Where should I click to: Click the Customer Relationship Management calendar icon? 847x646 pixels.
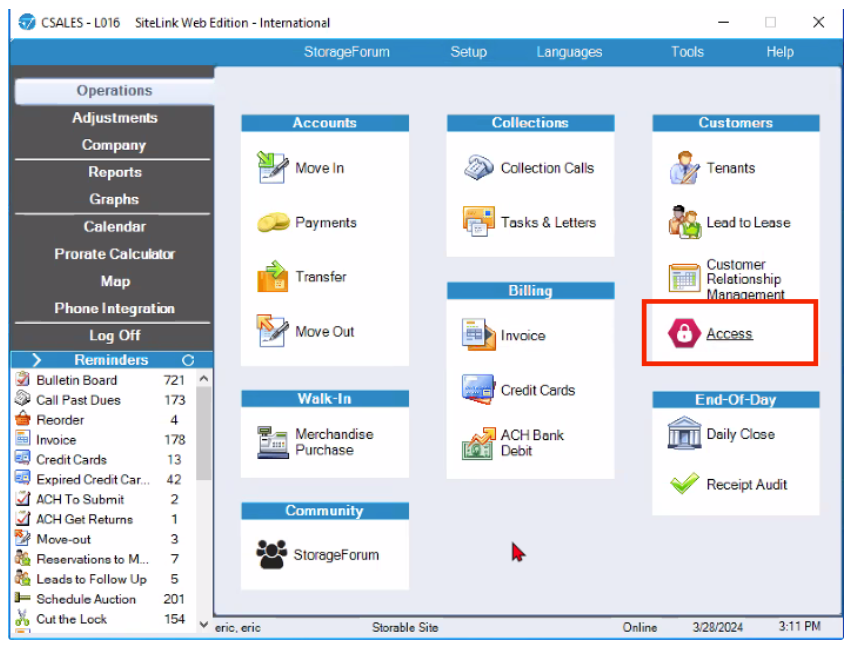(x=684, y=278)
